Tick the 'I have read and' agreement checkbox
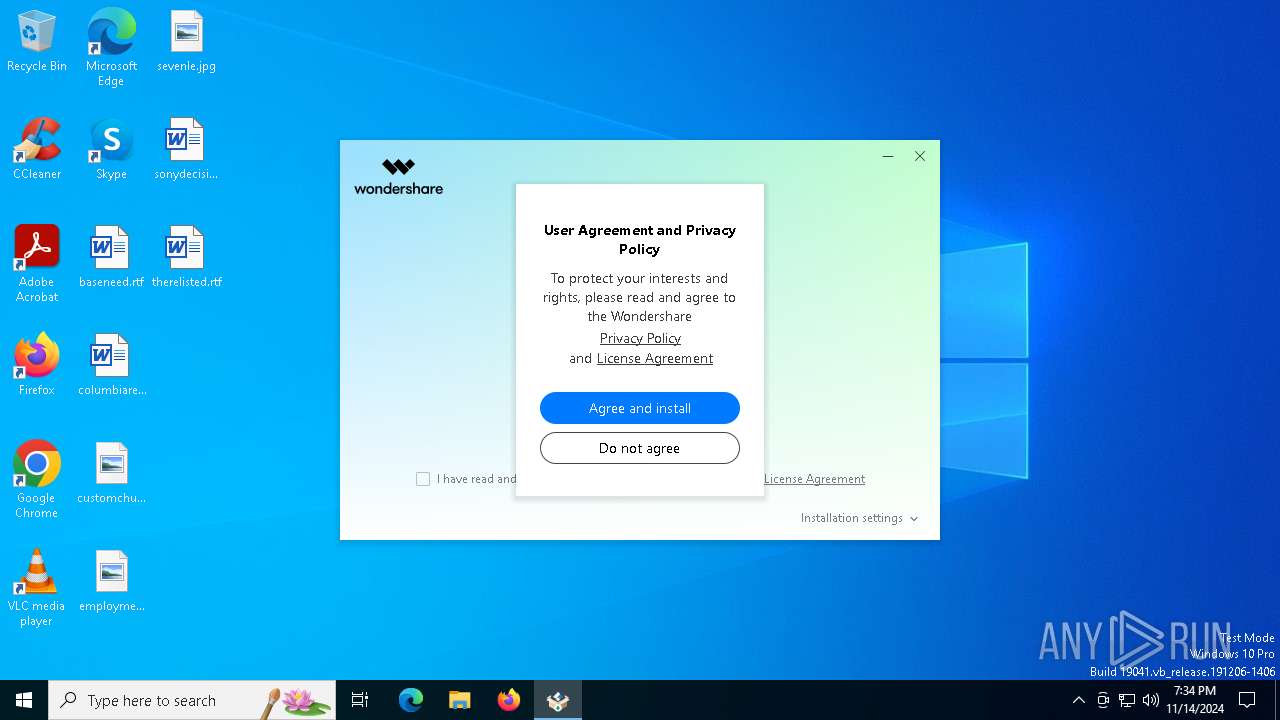This screenshot has width=1280, height=720. (x=423, y=479)
